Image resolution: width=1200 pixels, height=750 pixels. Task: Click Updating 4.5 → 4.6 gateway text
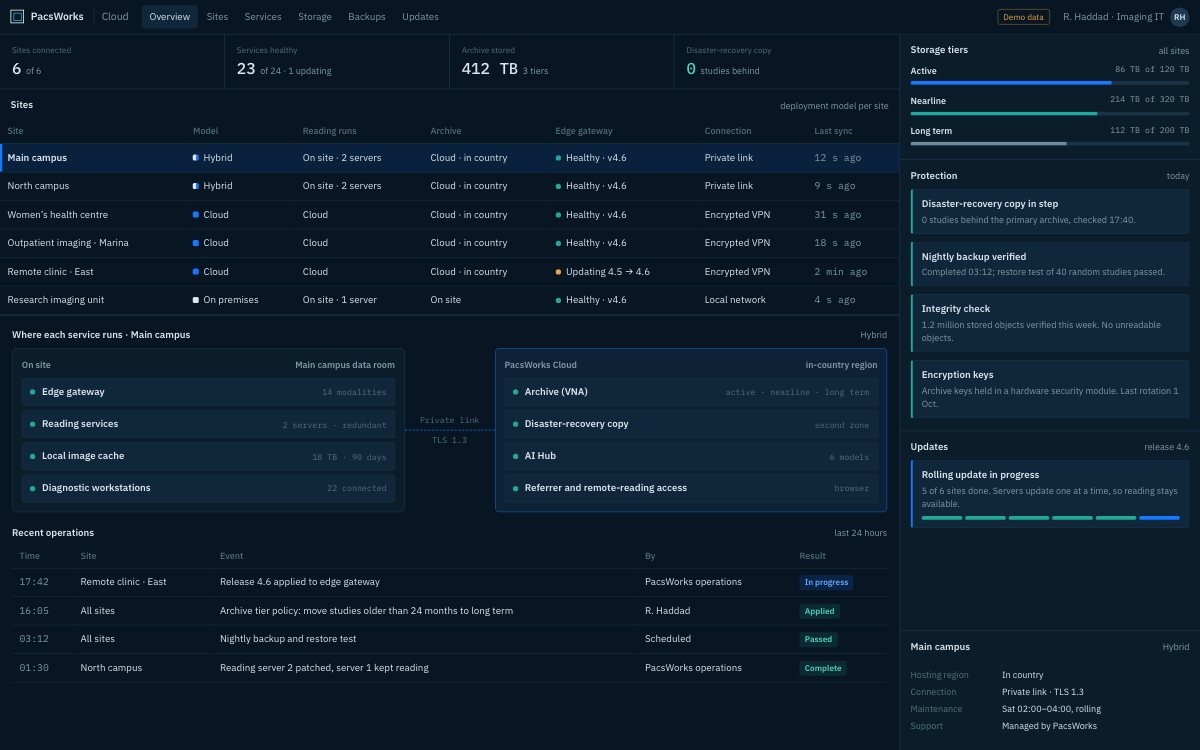tap(608, 272)
